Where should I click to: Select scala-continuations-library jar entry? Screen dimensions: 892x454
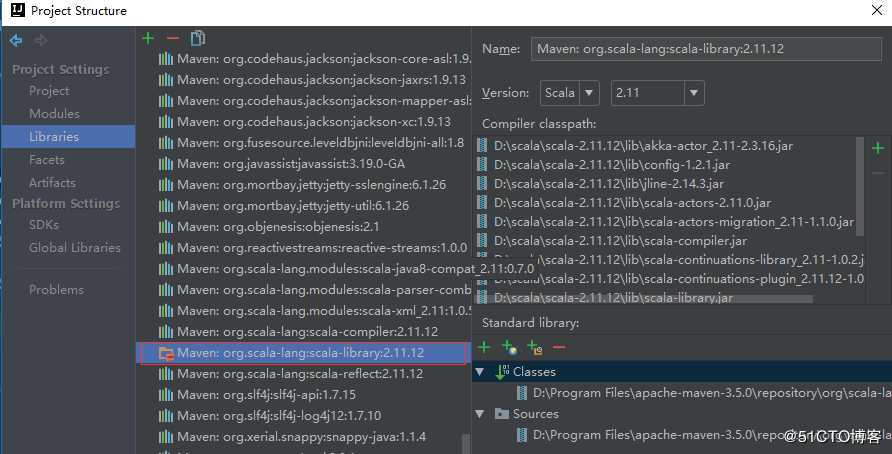(x=700, y=260)
